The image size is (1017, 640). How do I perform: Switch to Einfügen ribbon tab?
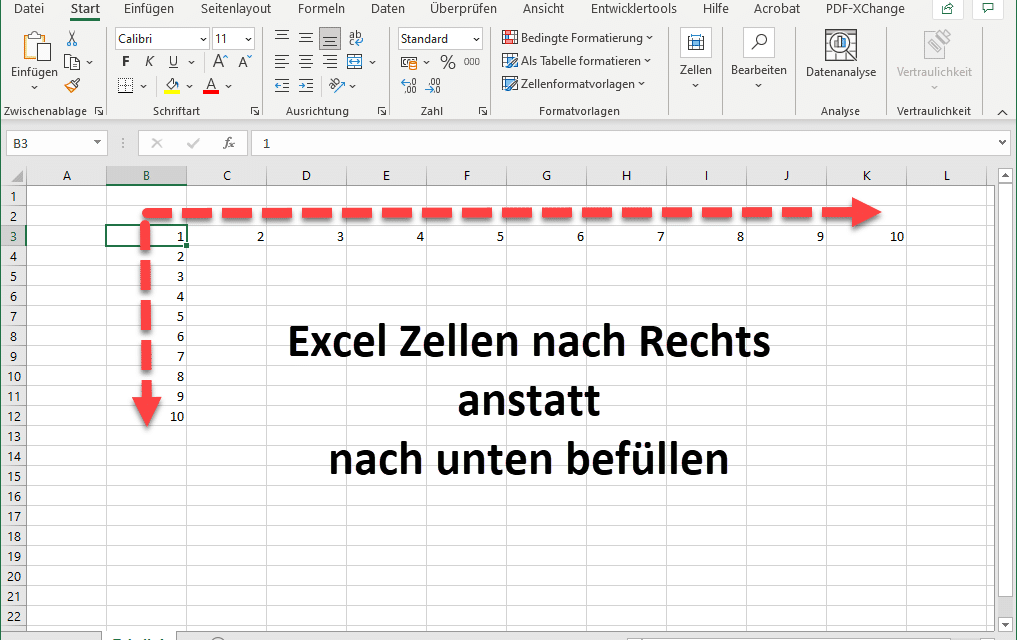(149, 8)
